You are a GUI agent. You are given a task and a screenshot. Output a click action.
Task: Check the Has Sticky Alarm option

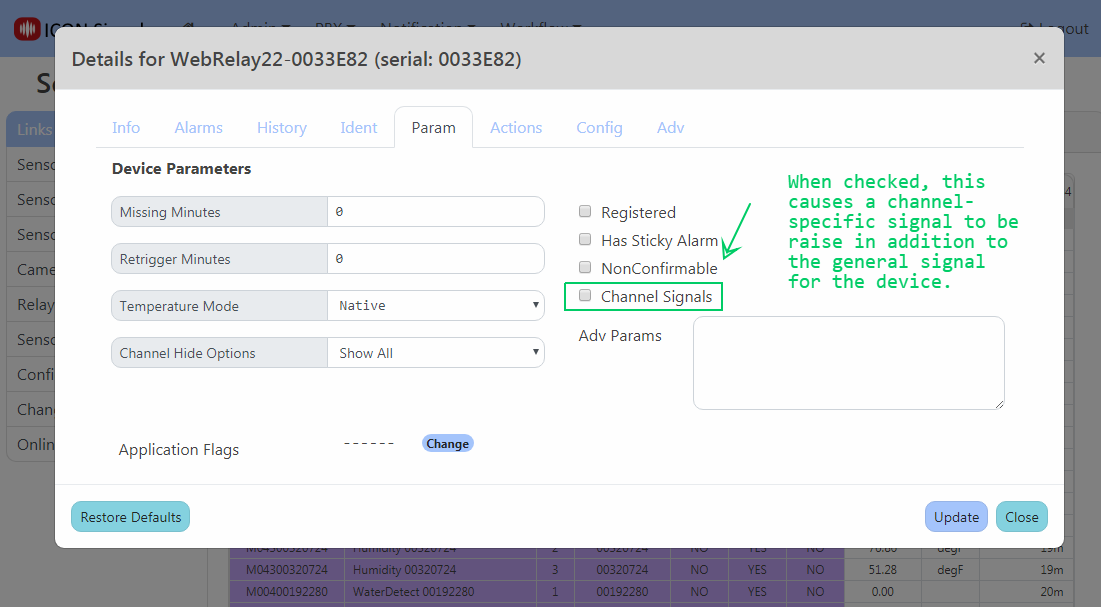(x=586, y=240)
